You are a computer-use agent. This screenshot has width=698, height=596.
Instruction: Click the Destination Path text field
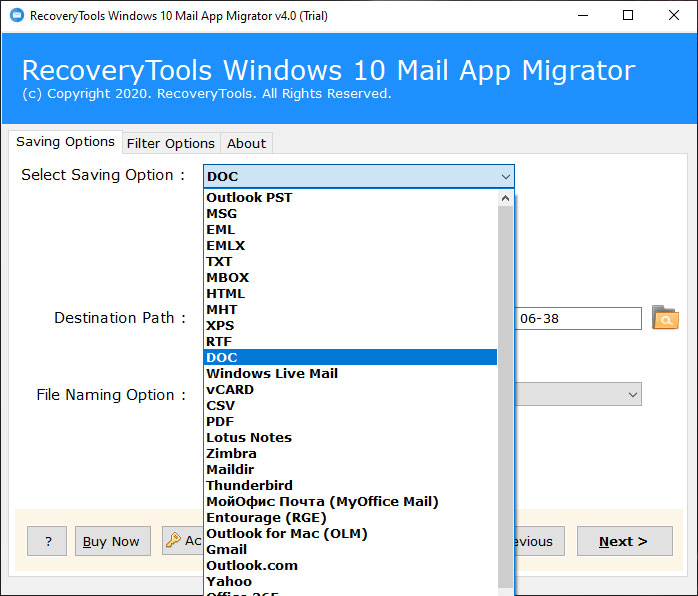[x=578, y=318]
